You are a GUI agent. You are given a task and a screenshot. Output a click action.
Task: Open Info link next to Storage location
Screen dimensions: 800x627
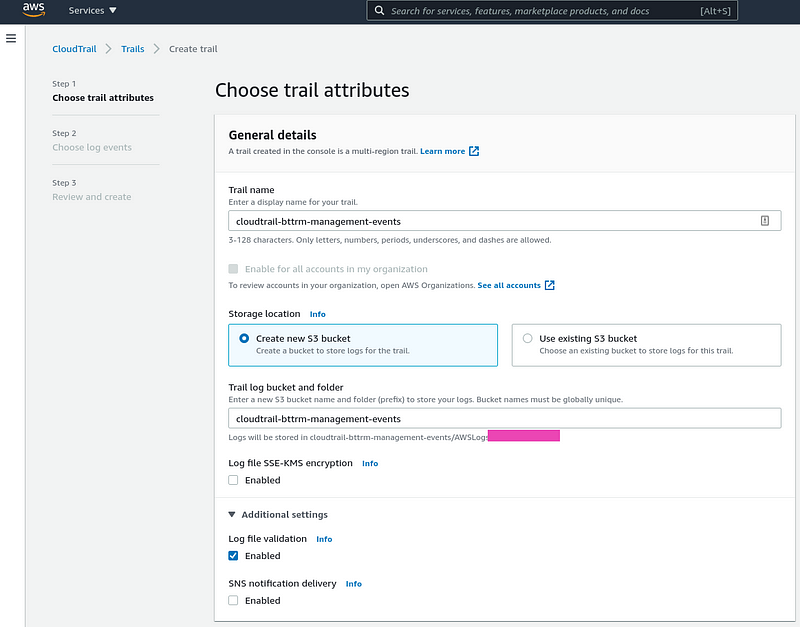[317, 314]
